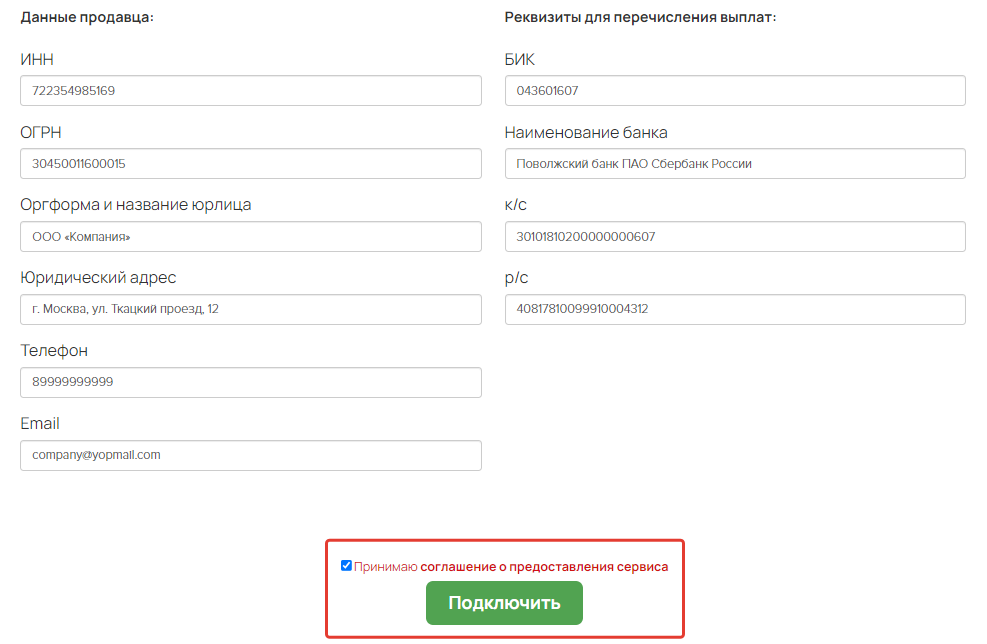987x644 pixels.
Task: Click the 'Наименование банка' label
Action: [586, 133]
